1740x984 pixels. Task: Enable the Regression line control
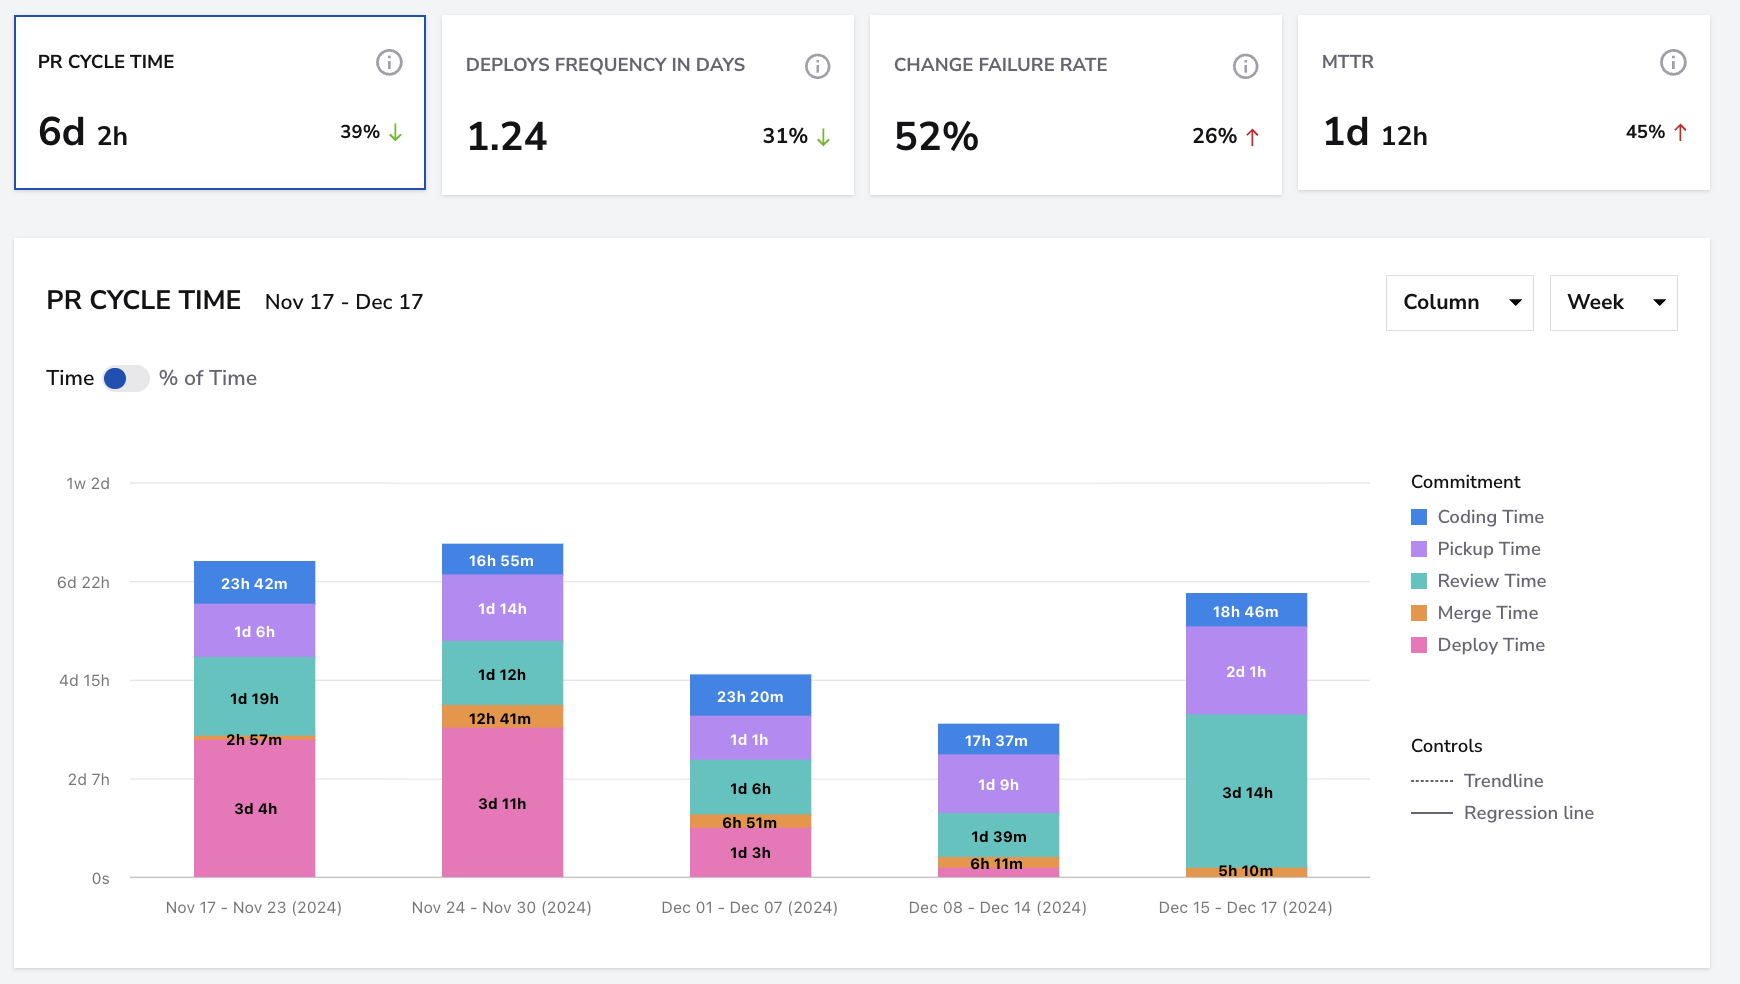coord(1503,813)
